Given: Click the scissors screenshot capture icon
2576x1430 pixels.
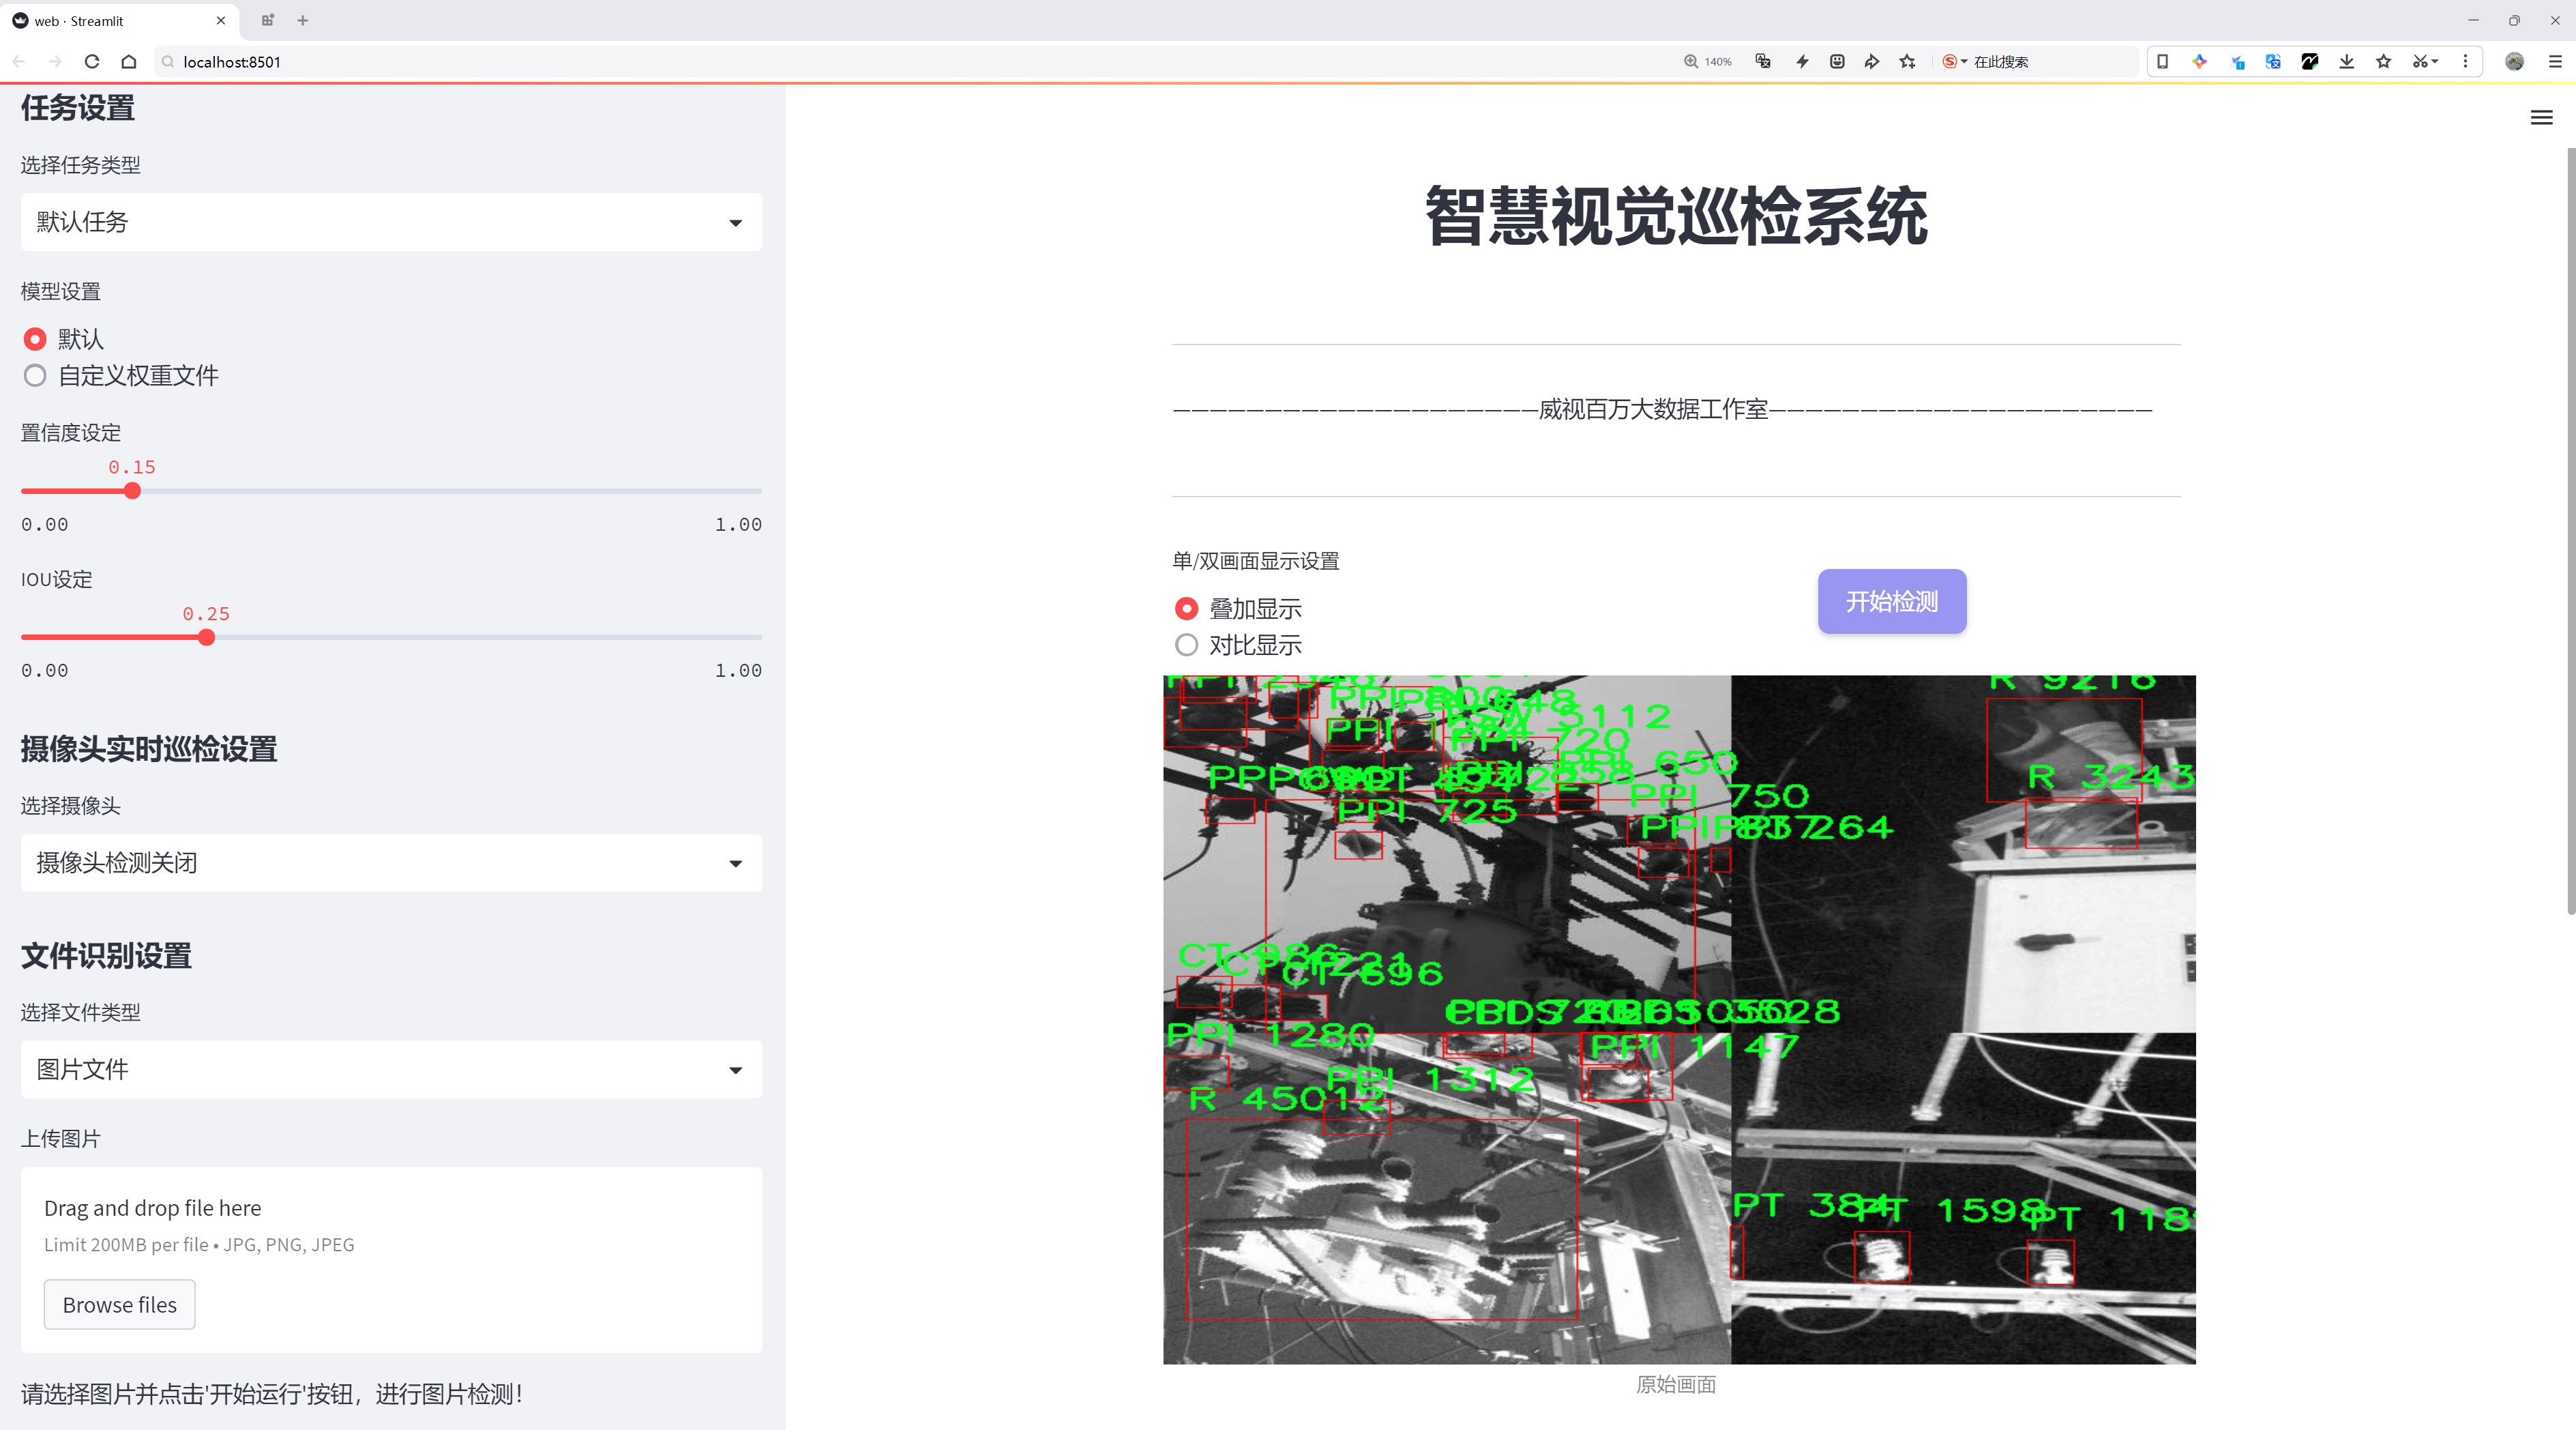Looking at the screenshot, I should coord(2422,61).
